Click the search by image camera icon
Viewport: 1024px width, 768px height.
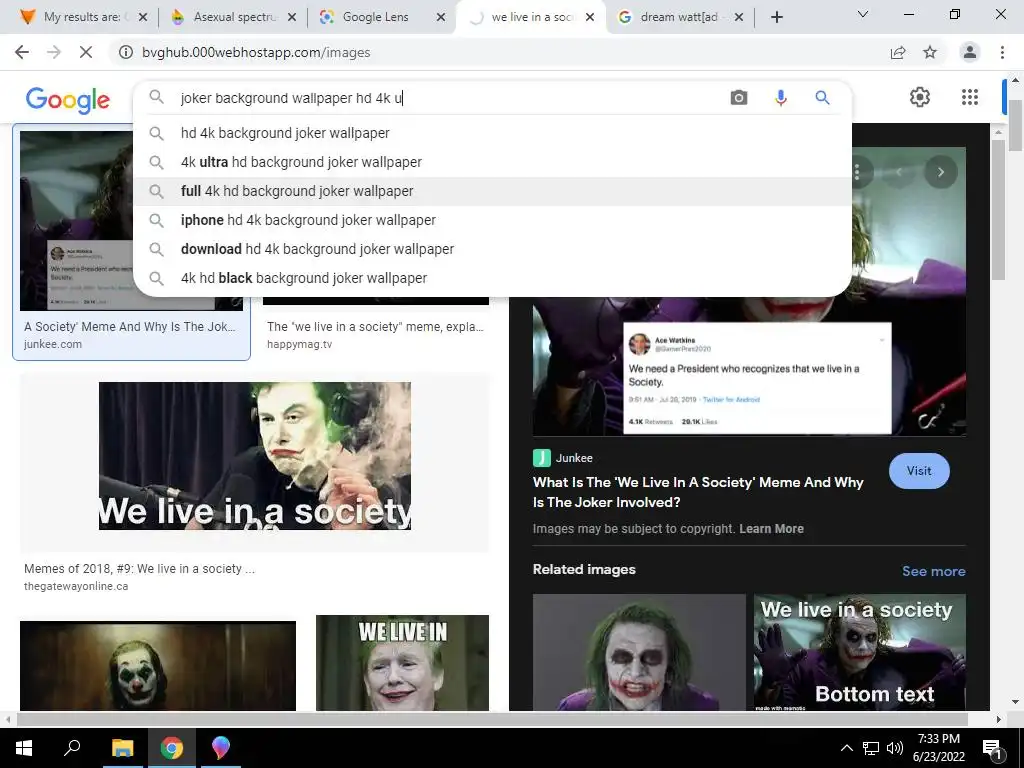739,98
